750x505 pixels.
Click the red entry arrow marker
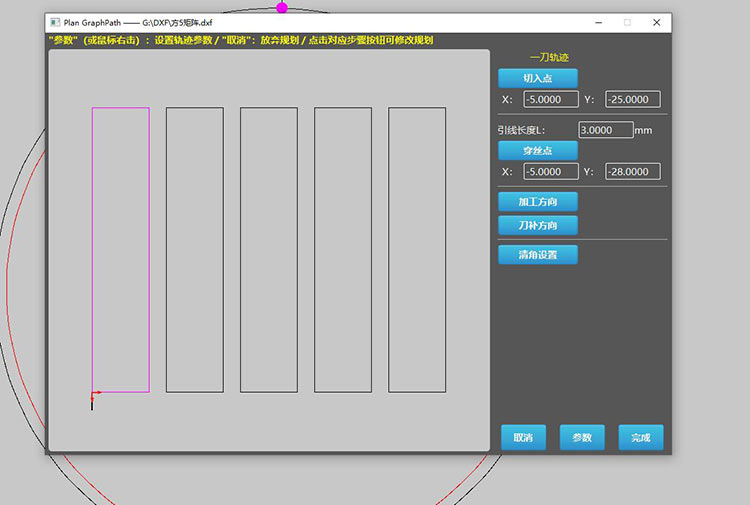coord(96,395)
